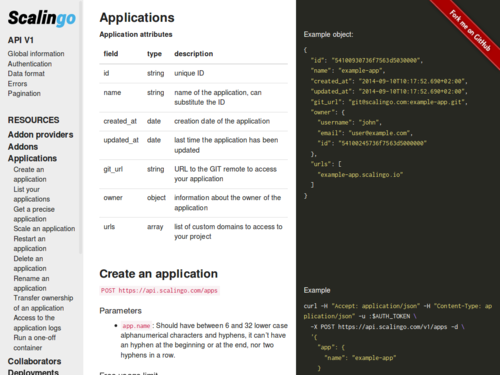Open the Fork me on GitHub ribbon
500x375 pixels.
click(470, 30)
